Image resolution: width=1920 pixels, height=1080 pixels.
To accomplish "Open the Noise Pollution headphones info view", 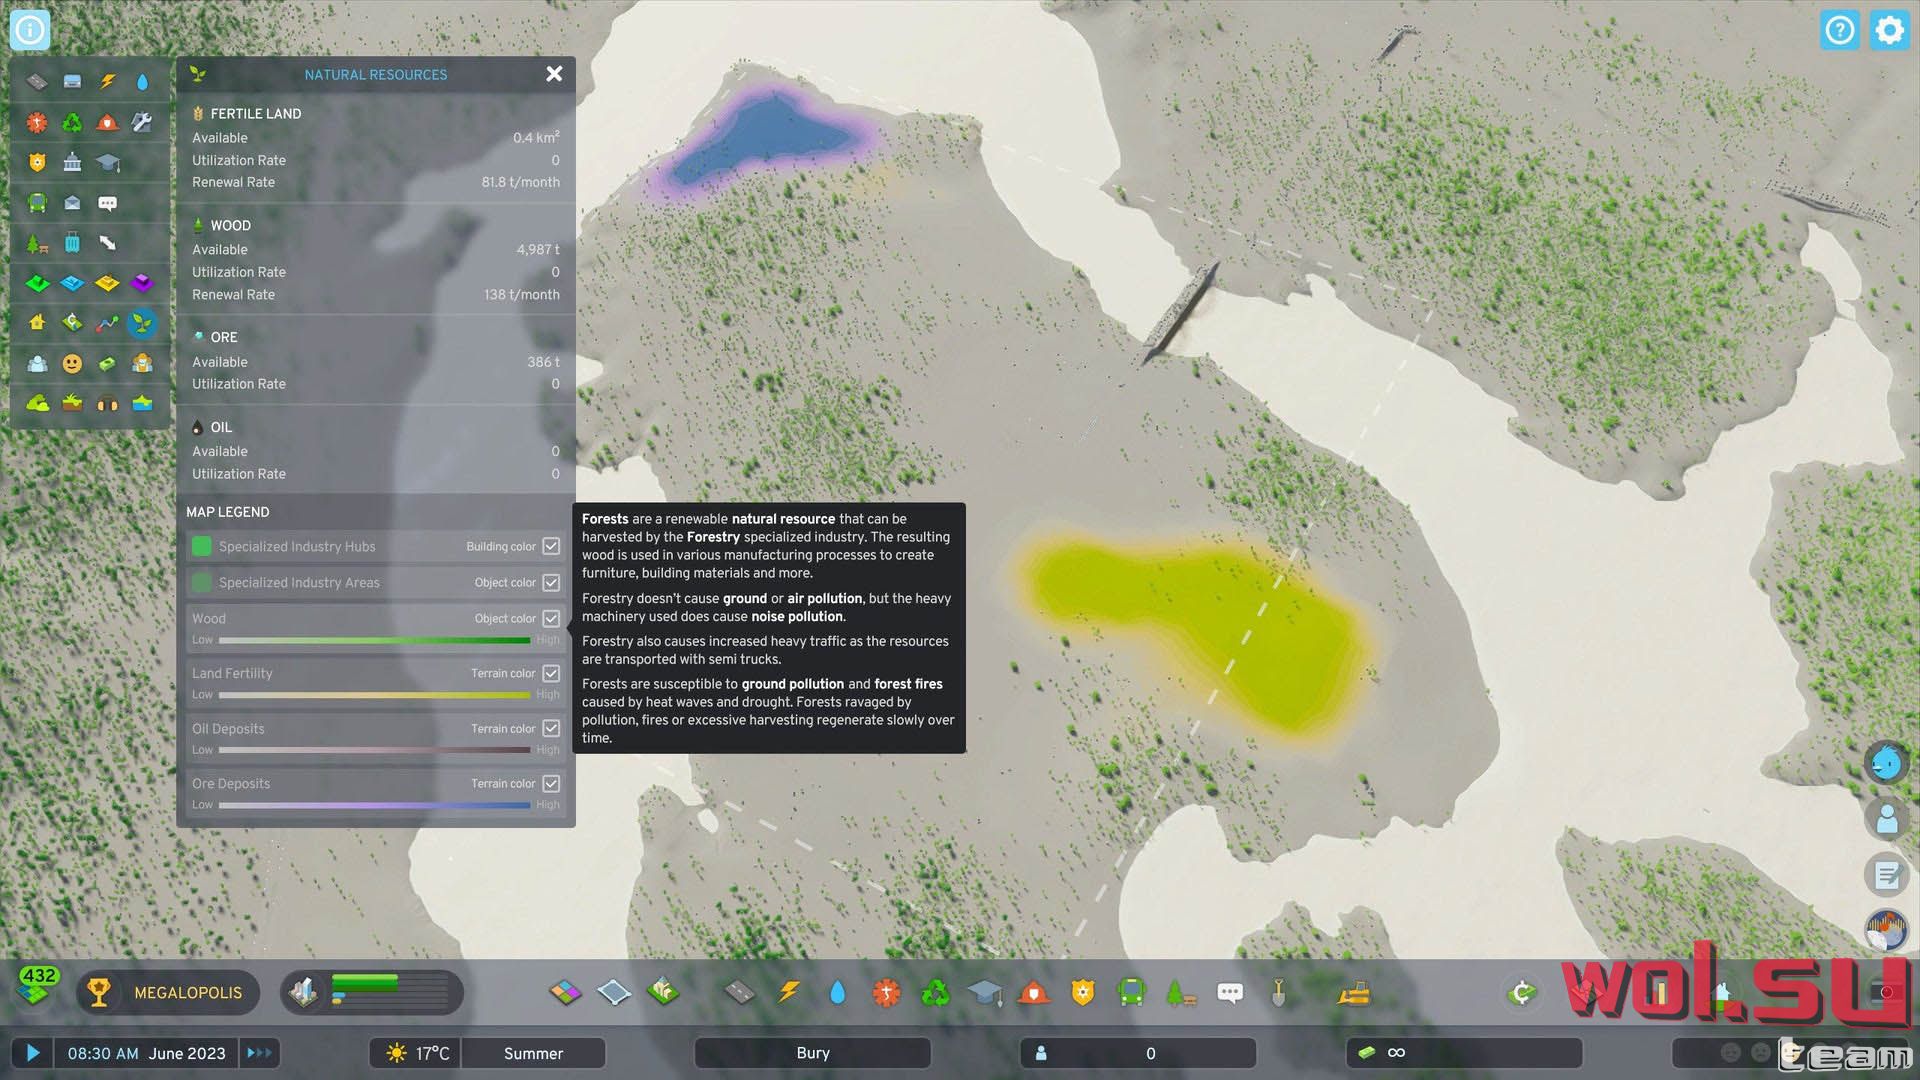I will click(107, 404).
